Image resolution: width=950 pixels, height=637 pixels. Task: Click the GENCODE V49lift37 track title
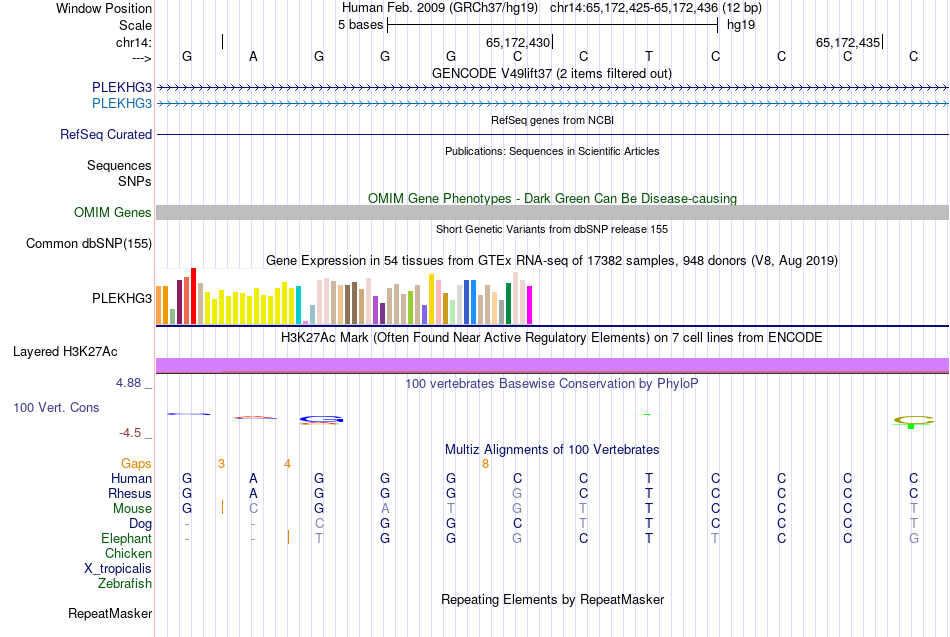[x=551, y=73]
